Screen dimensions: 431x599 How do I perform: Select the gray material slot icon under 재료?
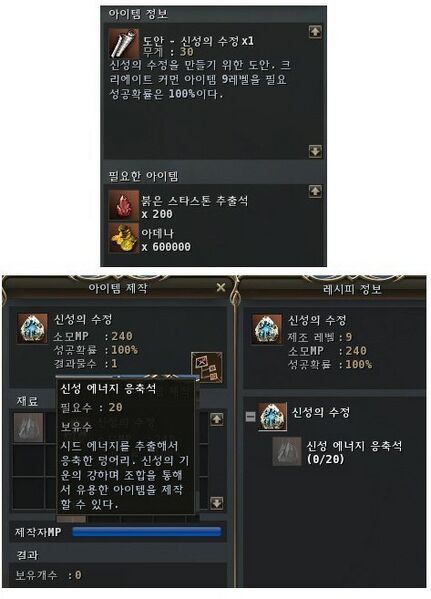[x=29, y=427]
